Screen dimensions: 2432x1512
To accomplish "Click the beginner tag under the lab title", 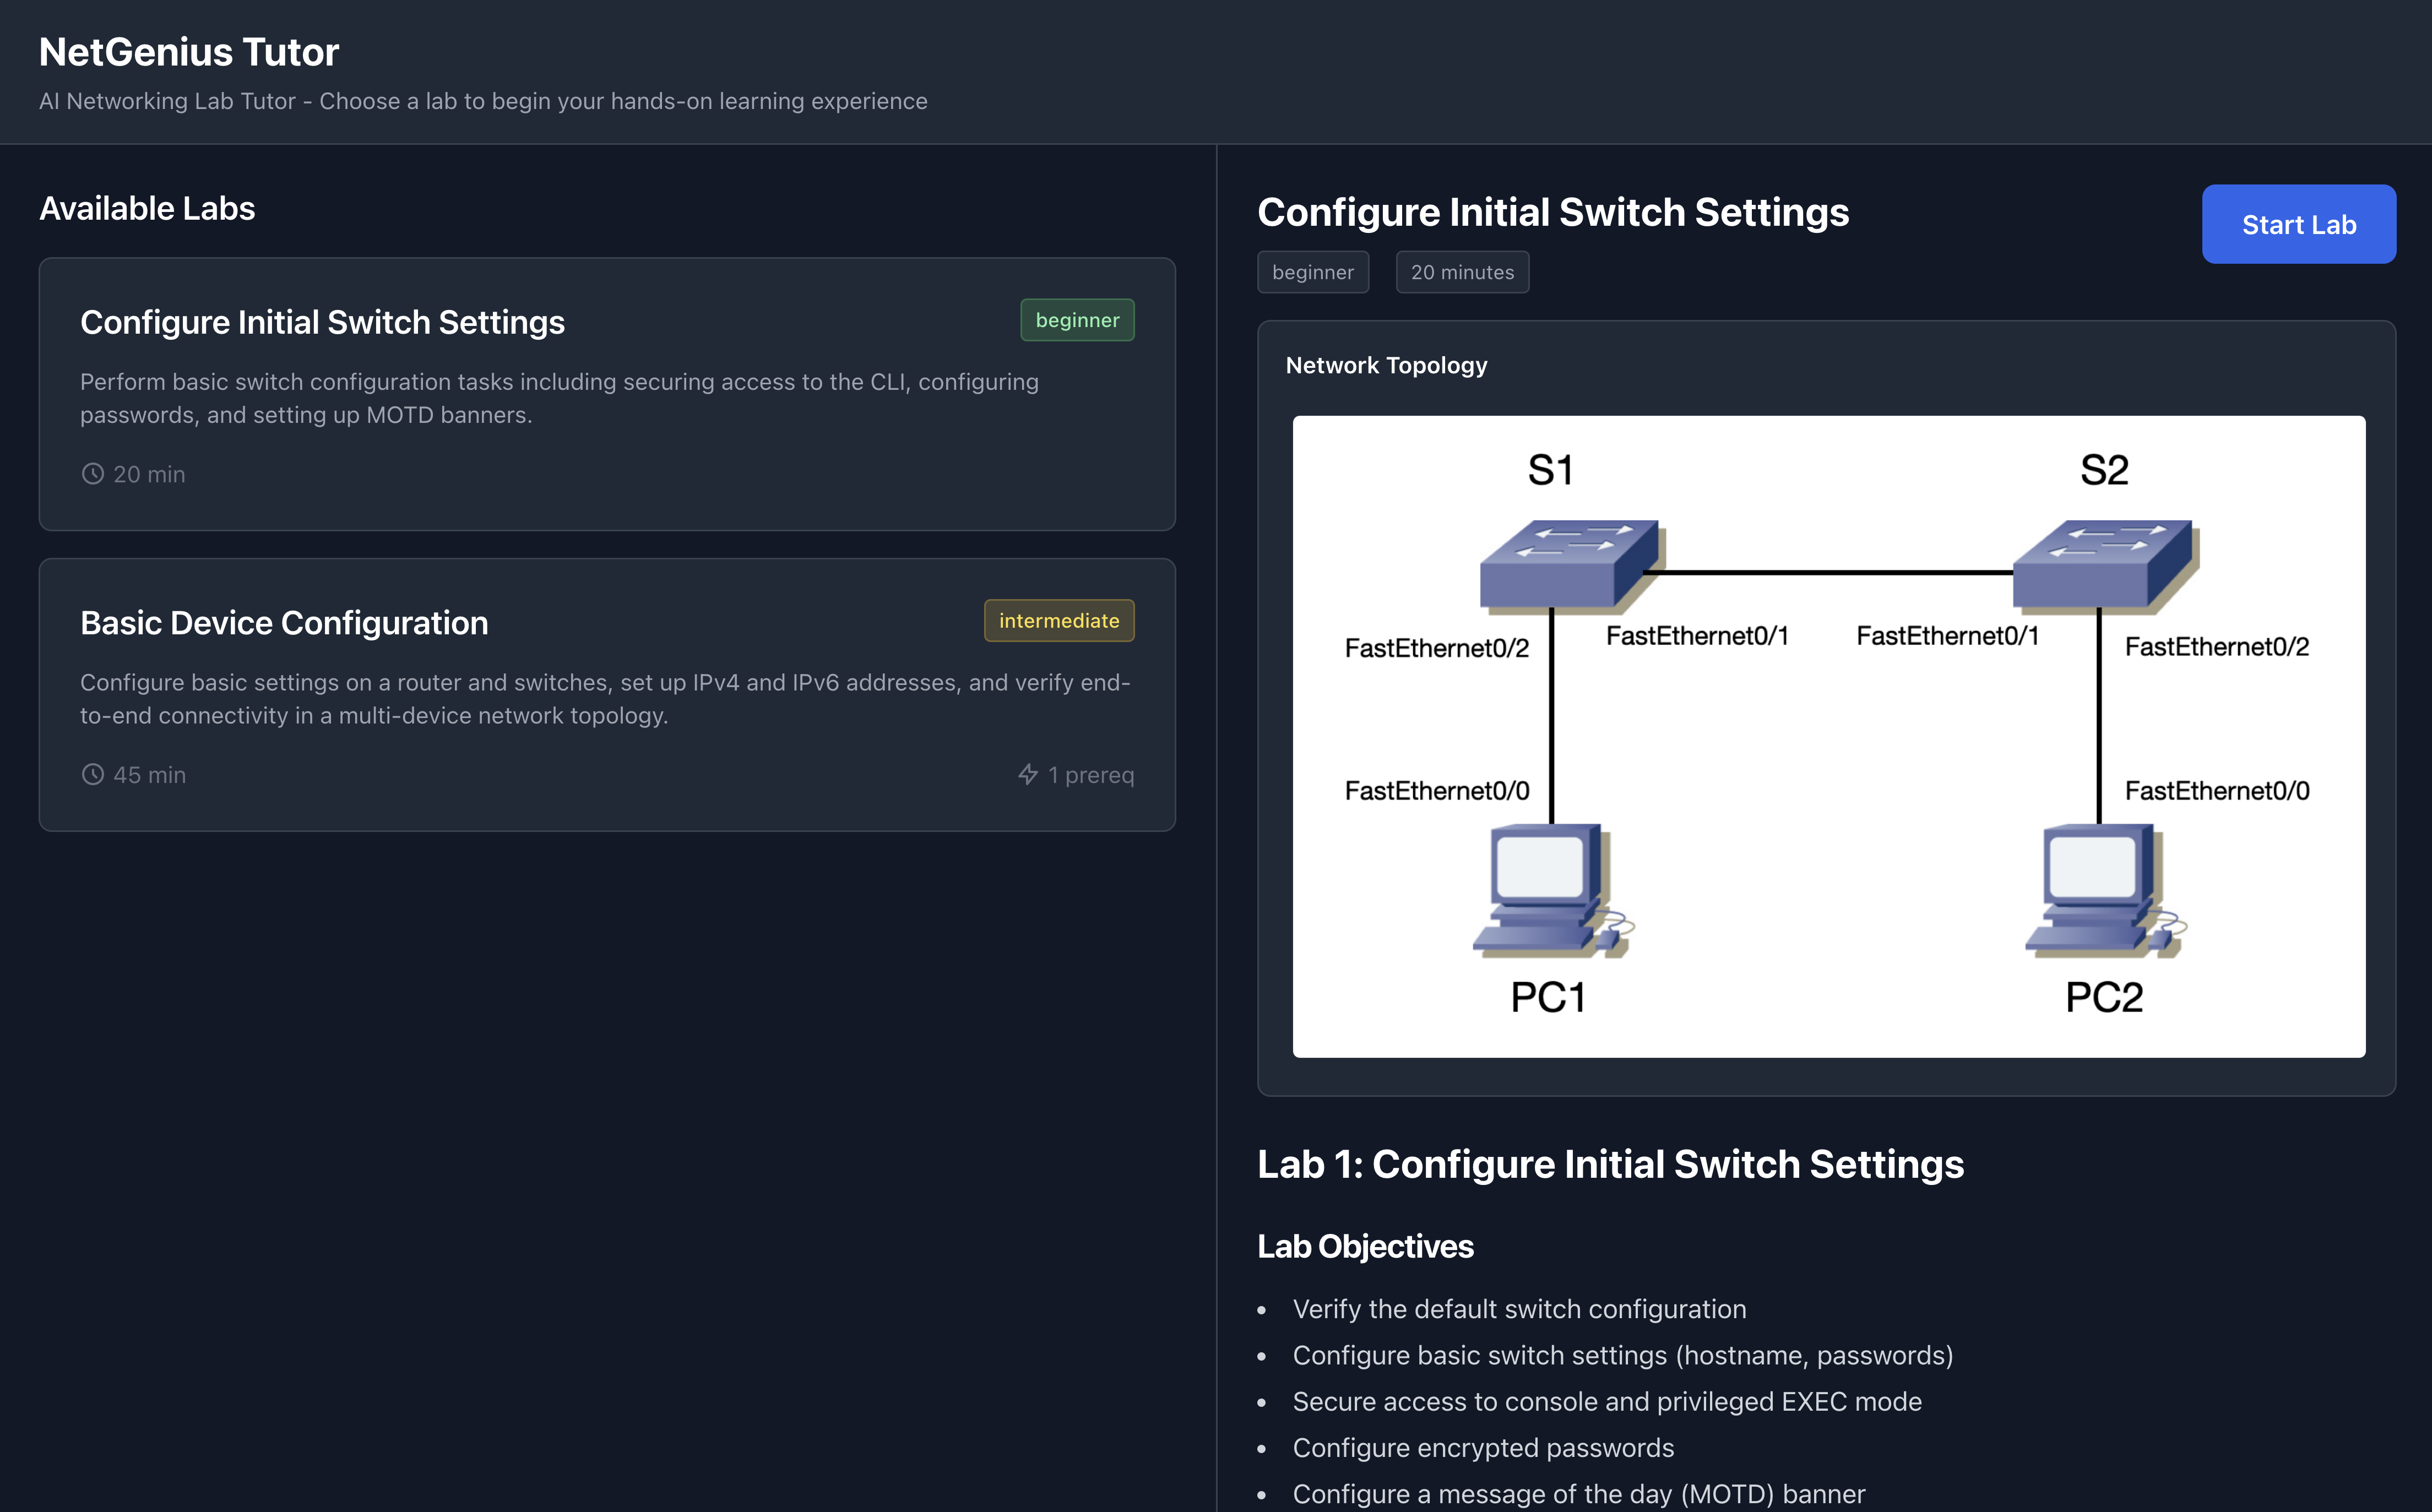I will point(1312,272).
